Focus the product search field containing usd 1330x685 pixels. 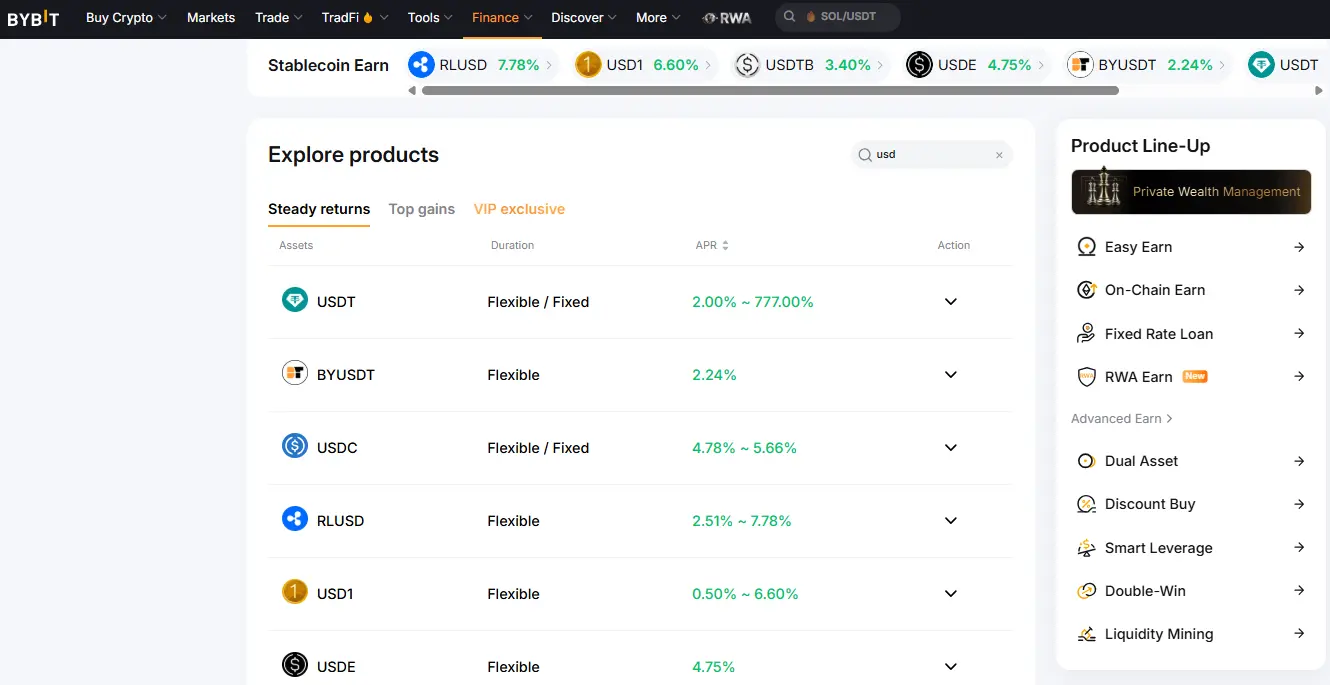[x=932, y=155]
